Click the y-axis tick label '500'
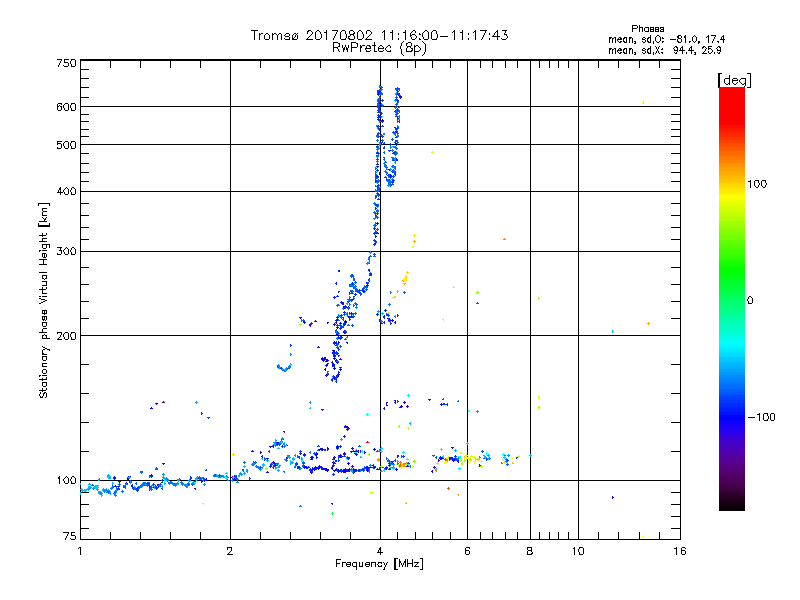 [66, 145]
